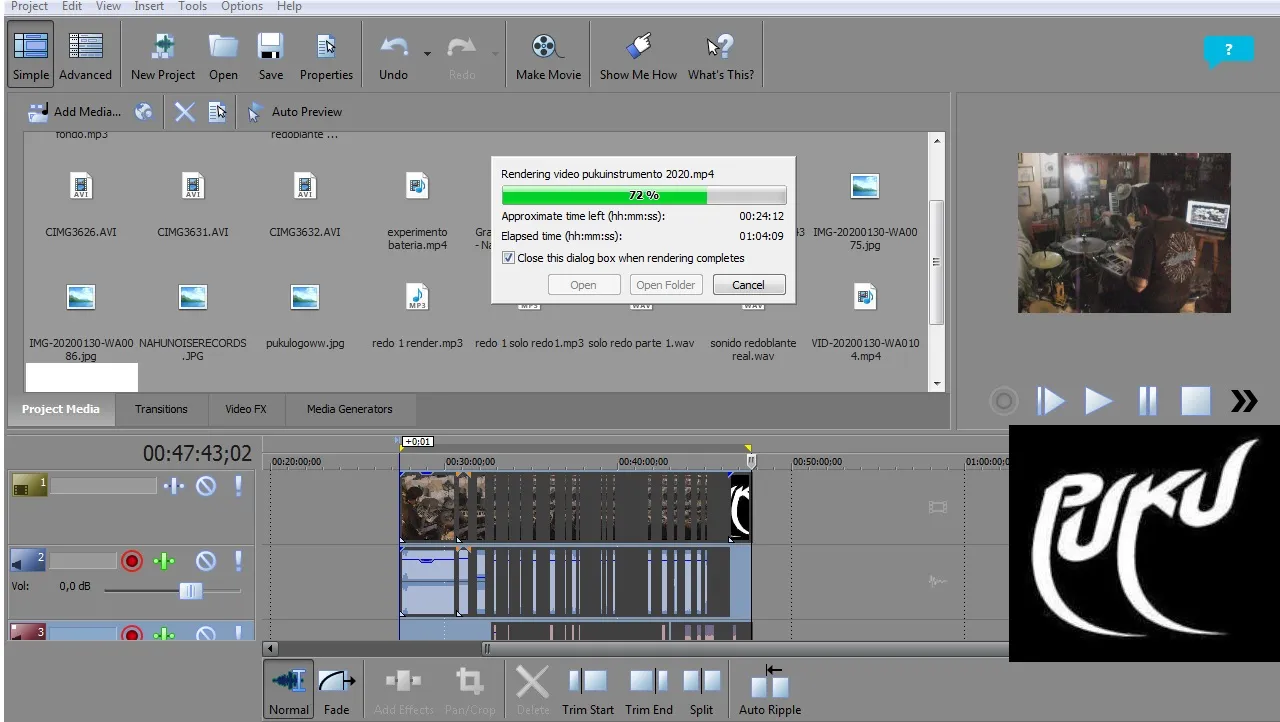
Task: Play from start in preview
Action: tap(1050, 401)
